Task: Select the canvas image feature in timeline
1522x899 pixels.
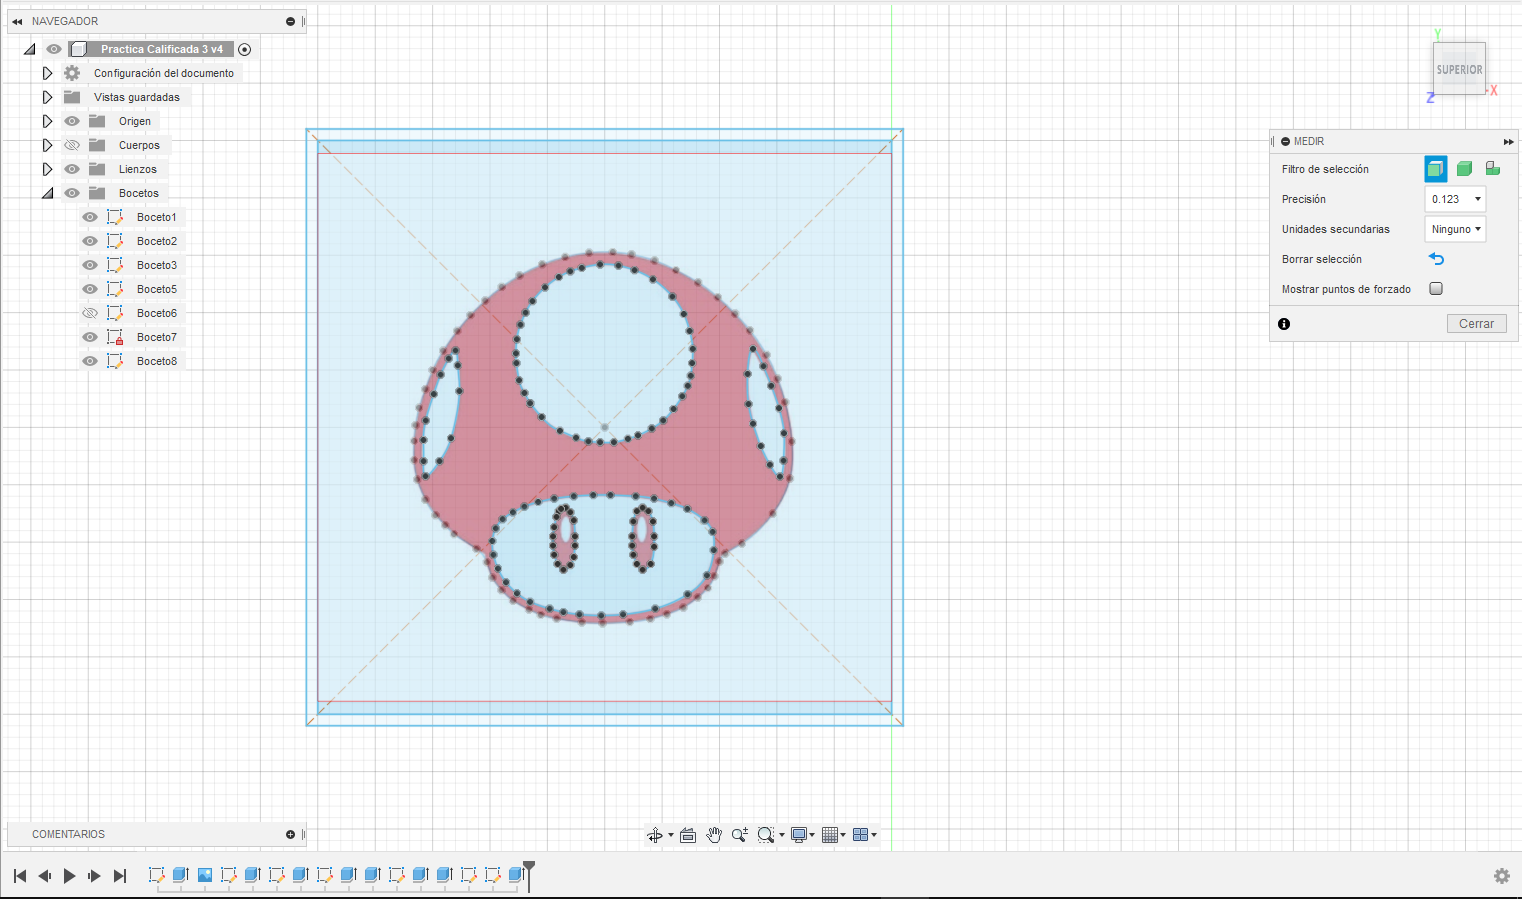Action: pyautogui.click(x=205, y=875)
